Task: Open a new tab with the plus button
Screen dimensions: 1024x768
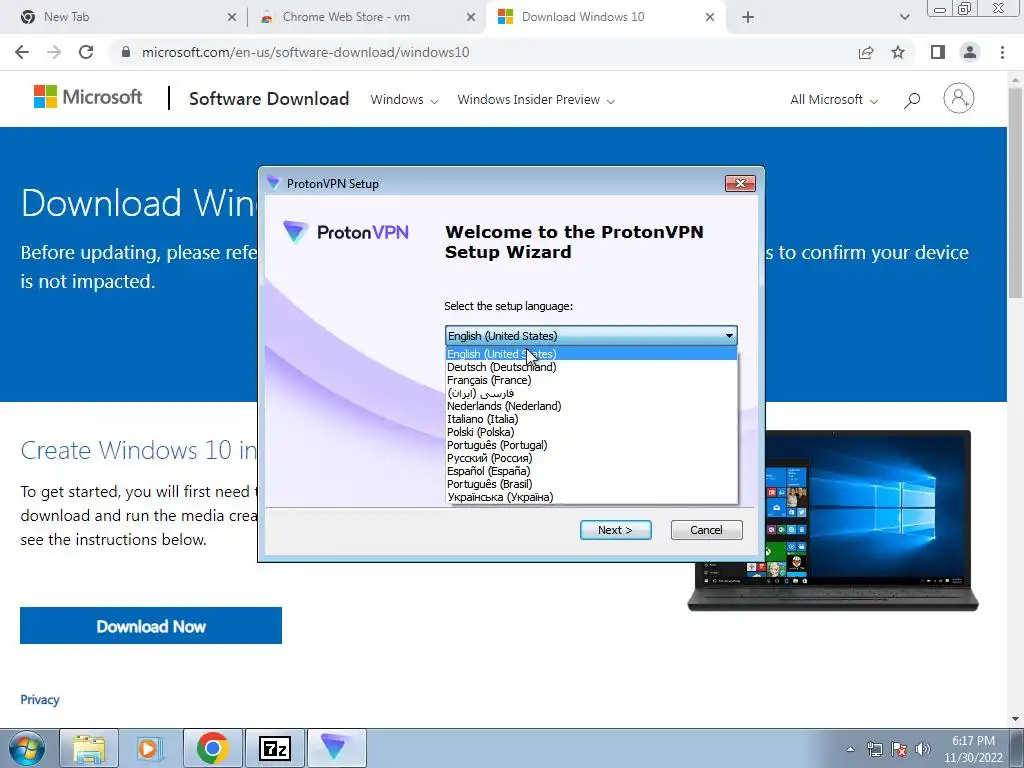Action: pyautogui.click(x=748, y=17)
